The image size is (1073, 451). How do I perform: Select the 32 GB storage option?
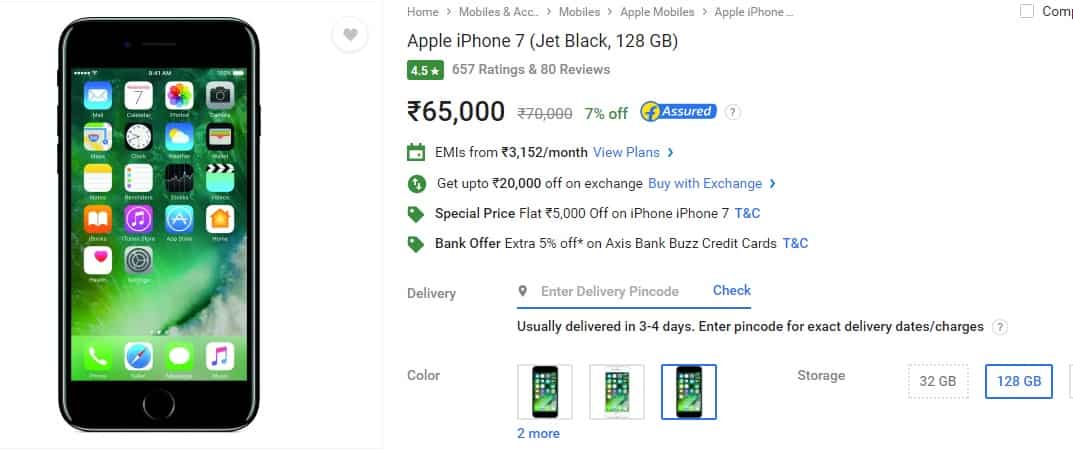938,381
